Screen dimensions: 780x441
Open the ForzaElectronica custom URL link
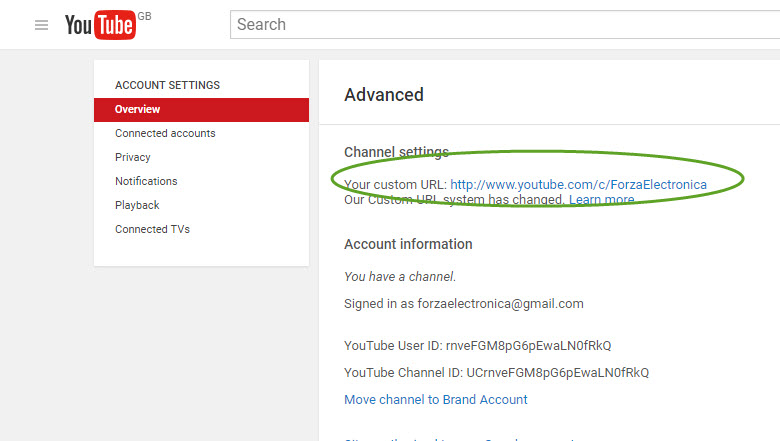(579, 184)
